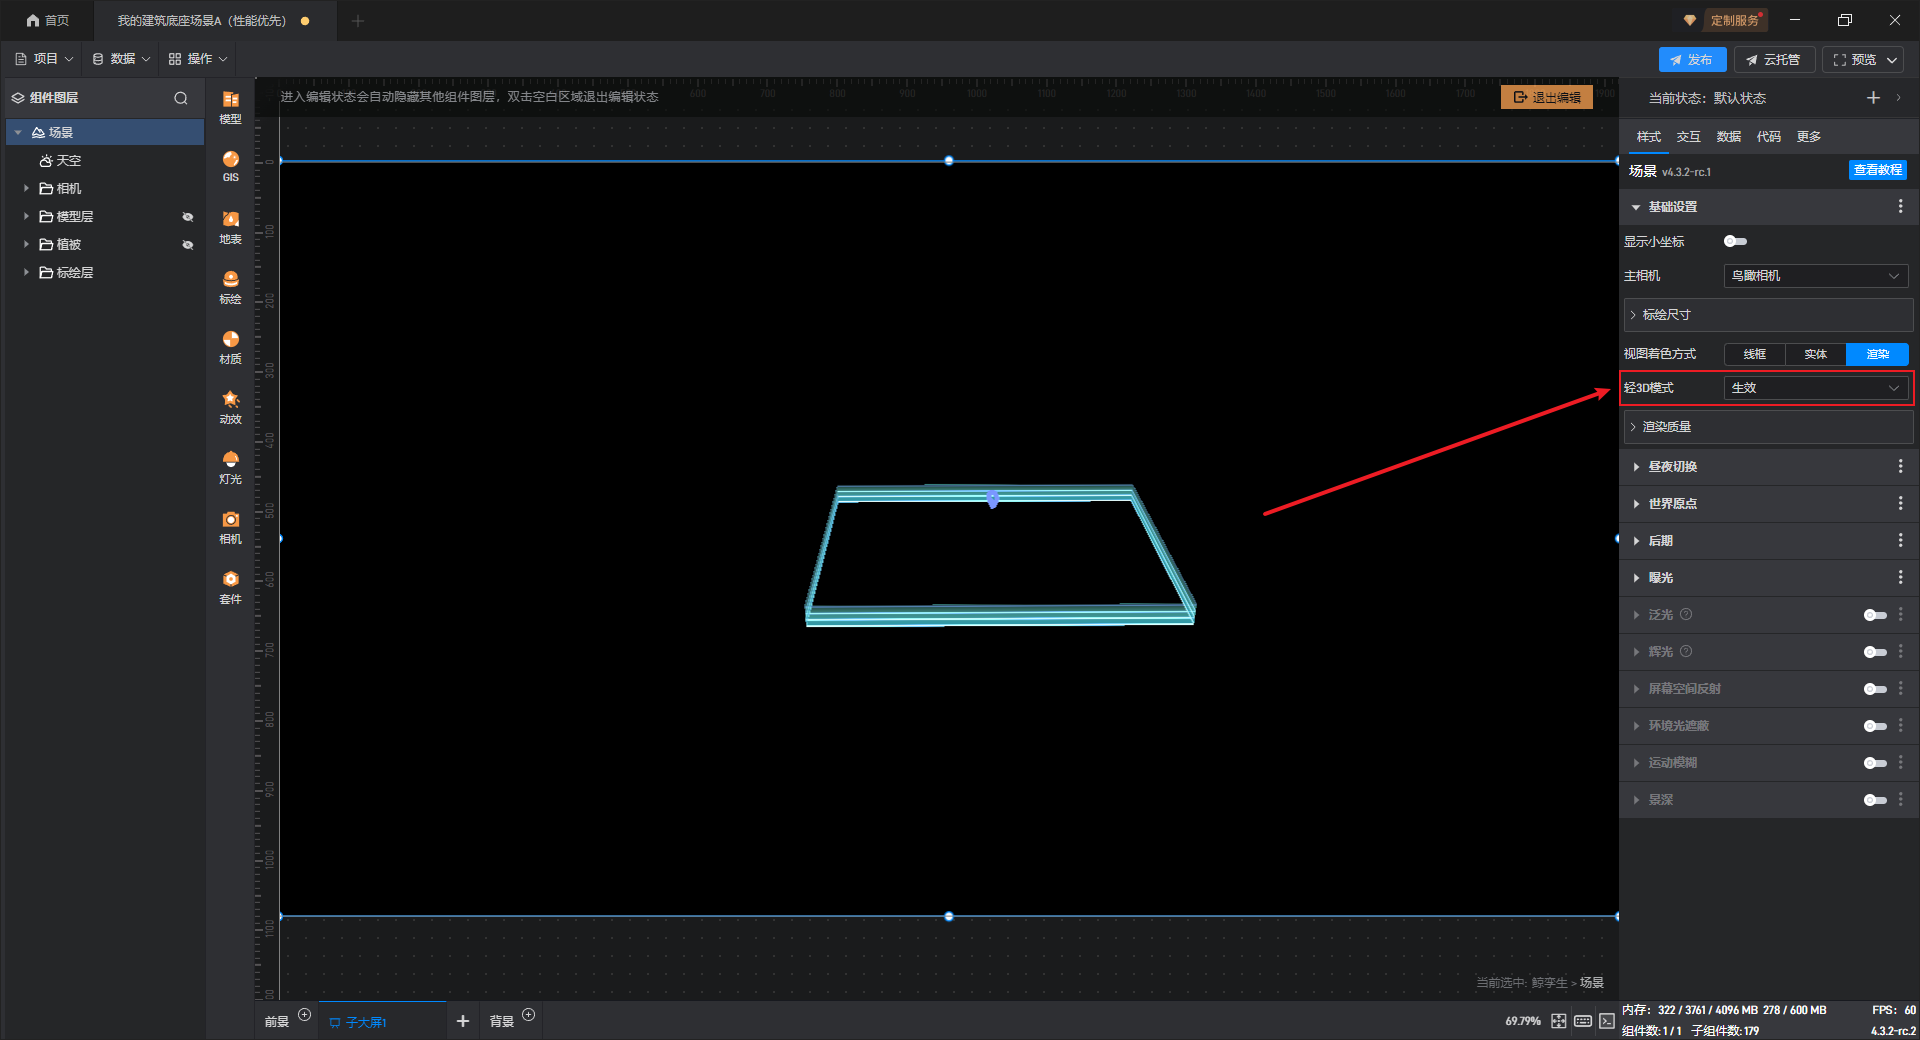Click the 云托管 button

[1774, 60]
